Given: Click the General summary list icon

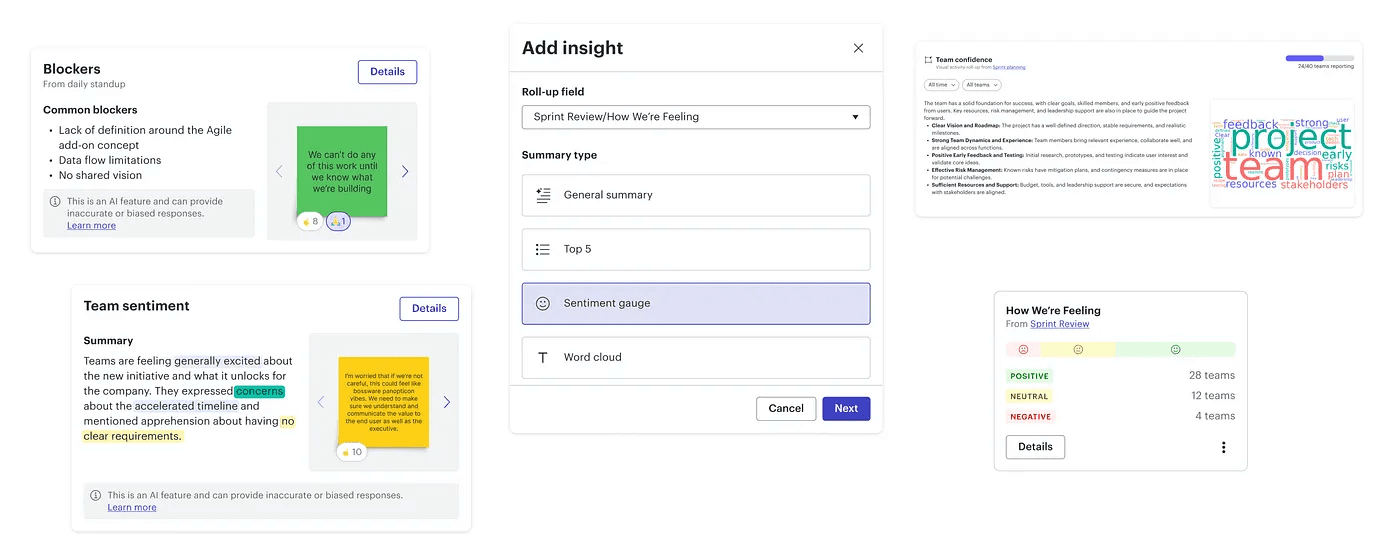Looking at the screenshot, I should pyautogui.click(x=543, y=195).
